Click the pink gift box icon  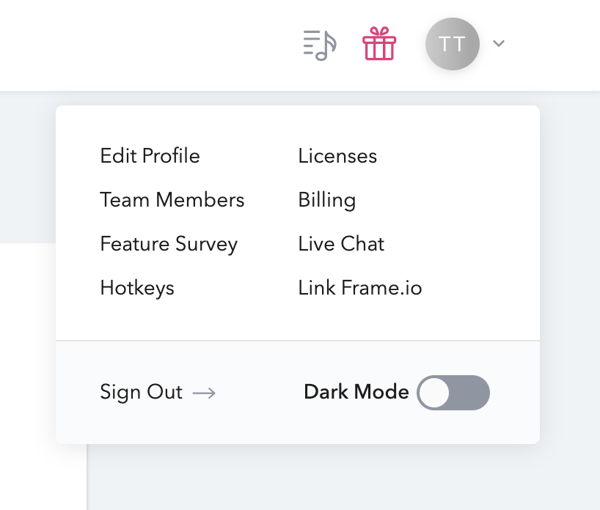pyautogui.click(x=379, y=44)
